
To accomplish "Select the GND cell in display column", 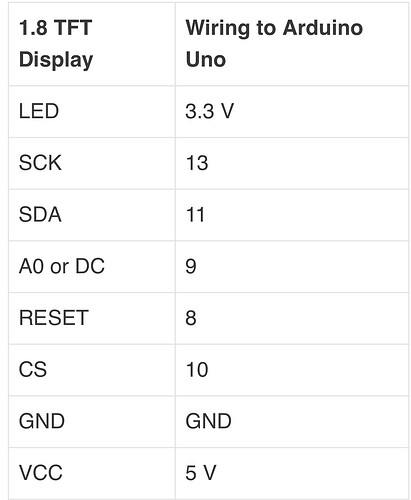I will coord(92,422).
